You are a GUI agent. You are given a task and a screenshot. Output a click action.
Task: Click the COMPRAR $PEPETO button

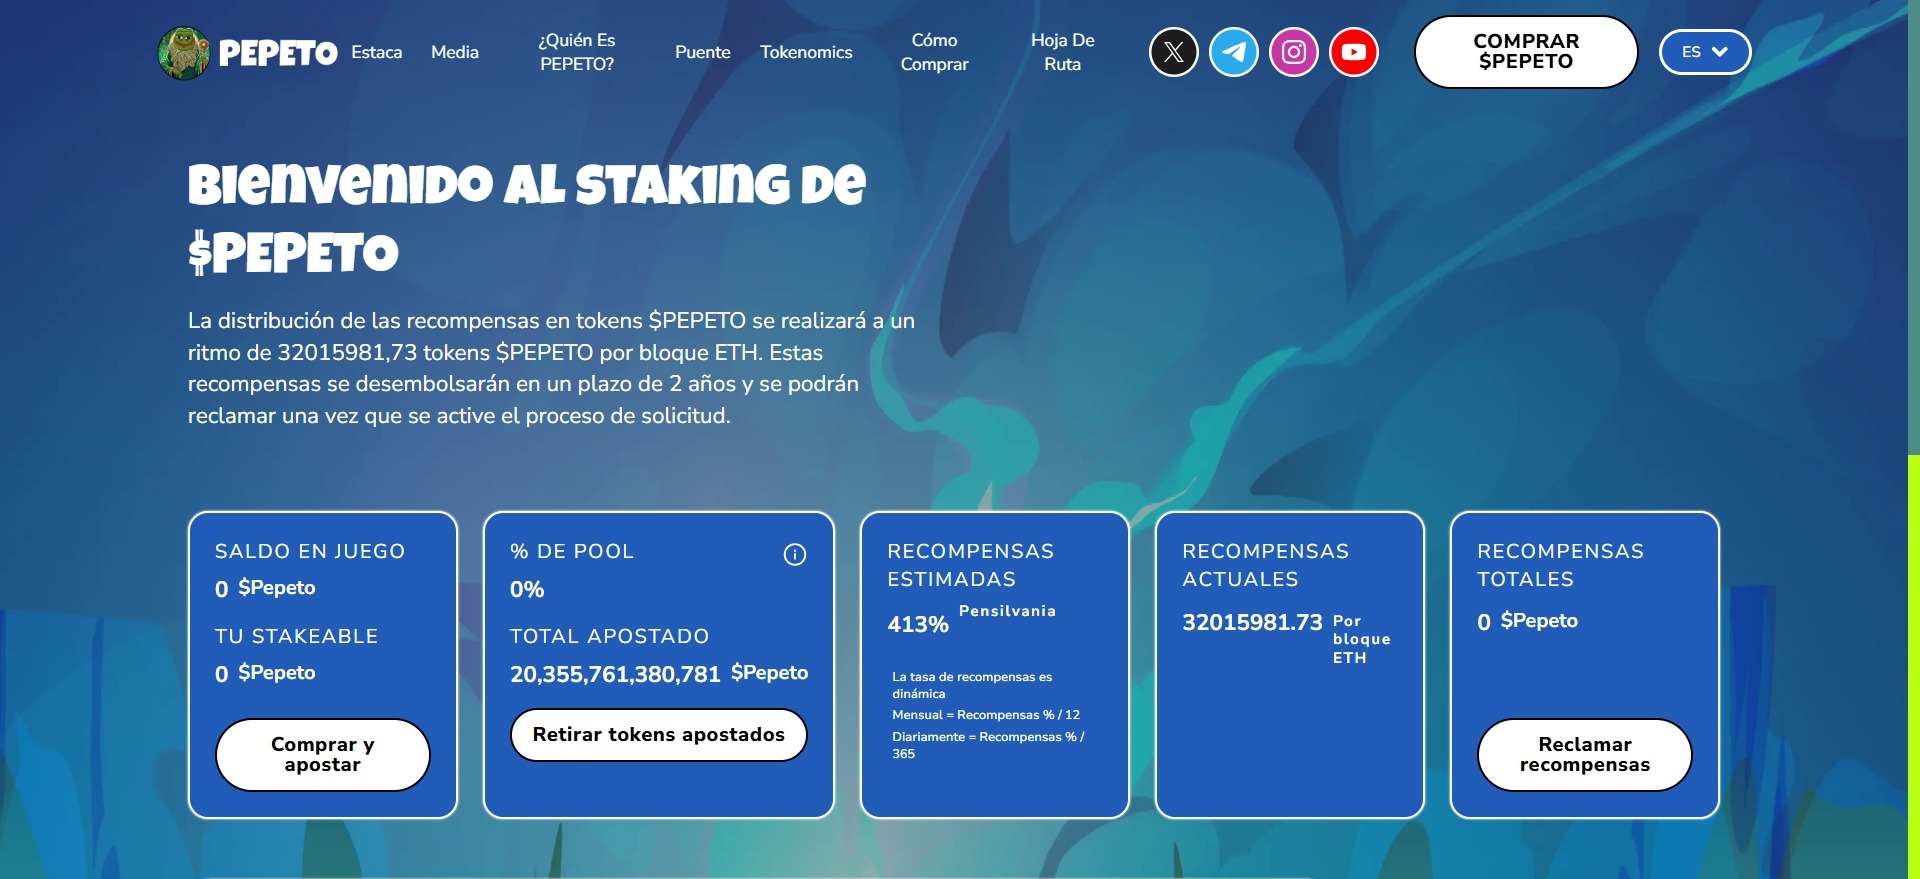pos(1526,52)
